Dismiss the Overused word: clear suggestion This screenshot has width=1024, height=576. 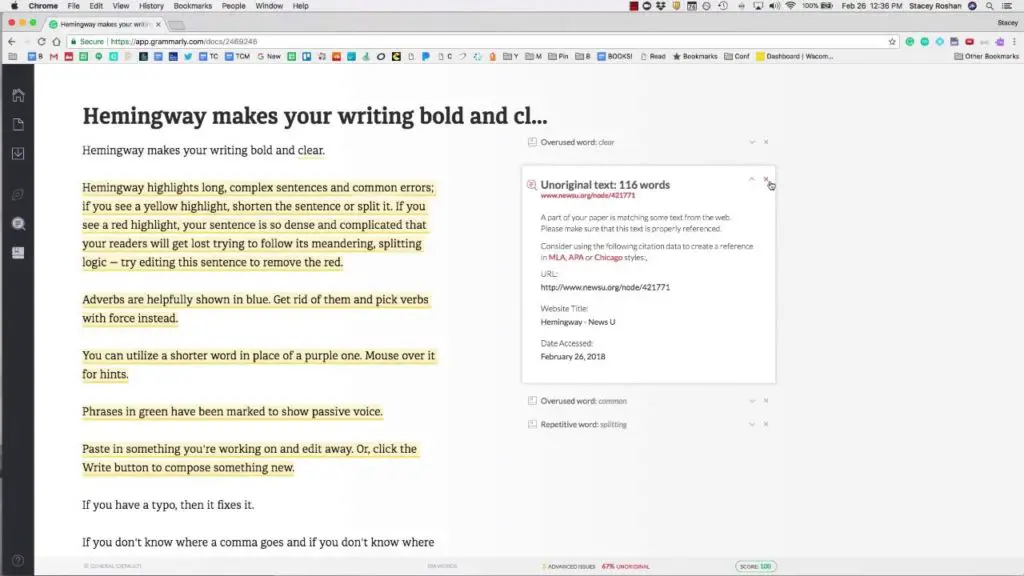(766, 142)
